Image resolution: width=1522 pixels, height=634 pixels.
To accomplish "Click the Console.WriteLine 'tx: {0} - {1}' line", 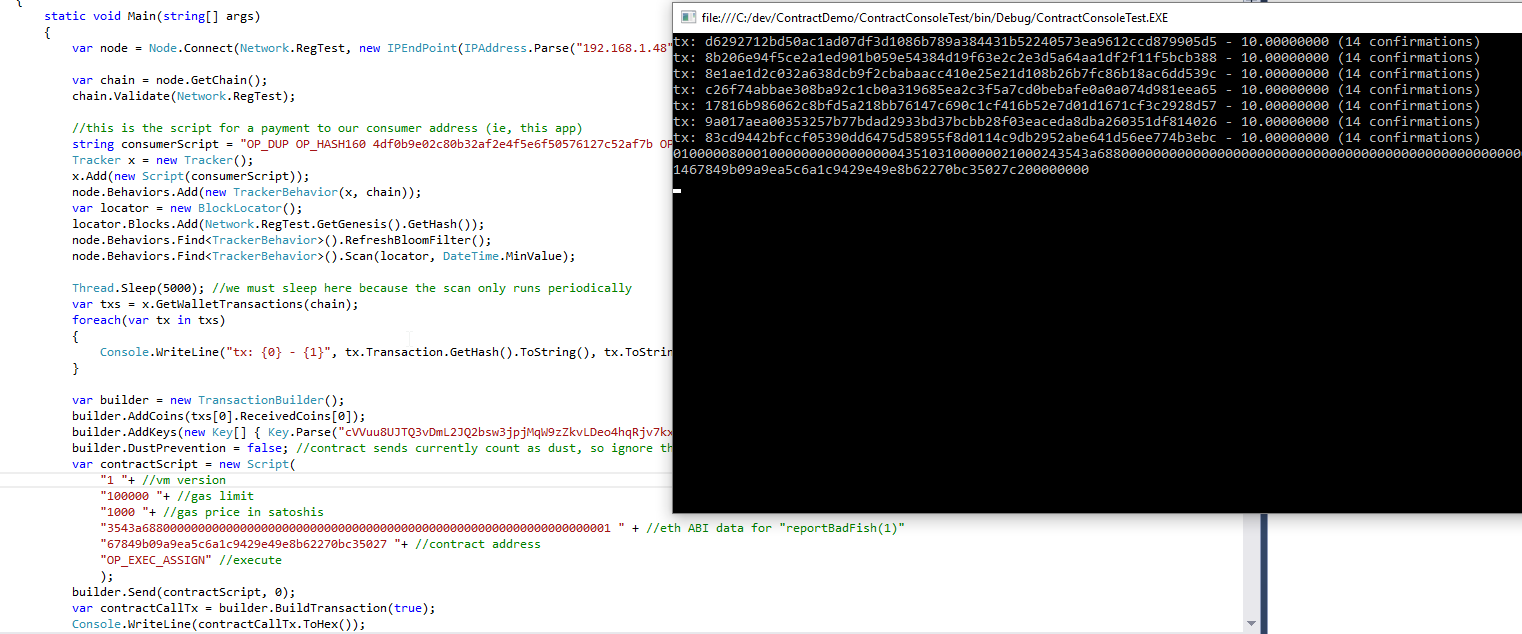I will (x=385, y=352).
